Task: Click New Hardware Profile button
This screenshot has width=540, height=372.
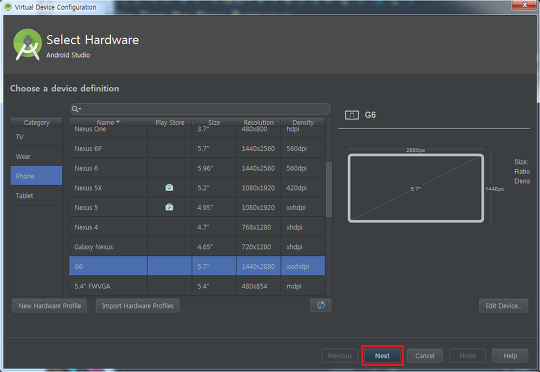Action: point(50,306)
